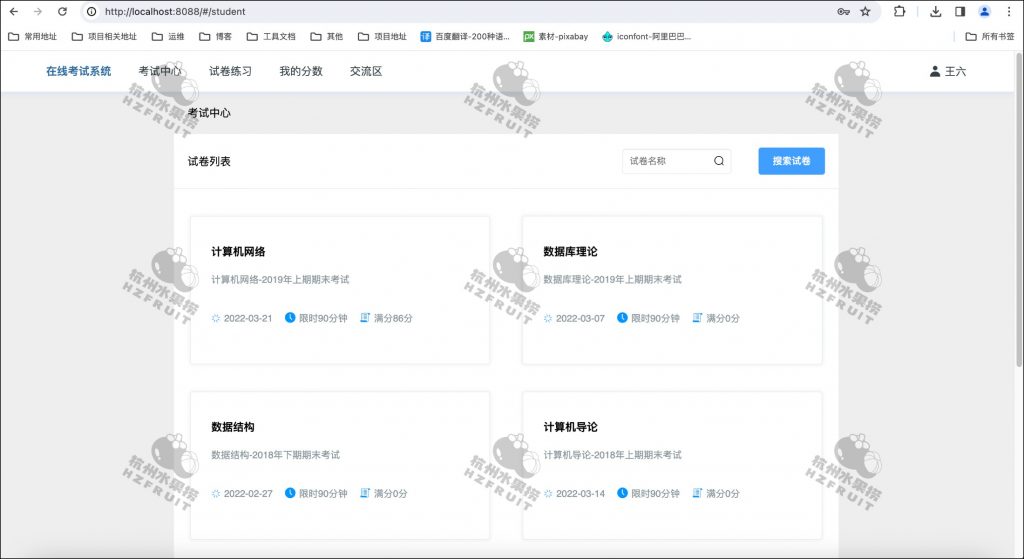Open the 其他 bookmark folder
This screenshot has width=1024, height=559.
(327, 37)
